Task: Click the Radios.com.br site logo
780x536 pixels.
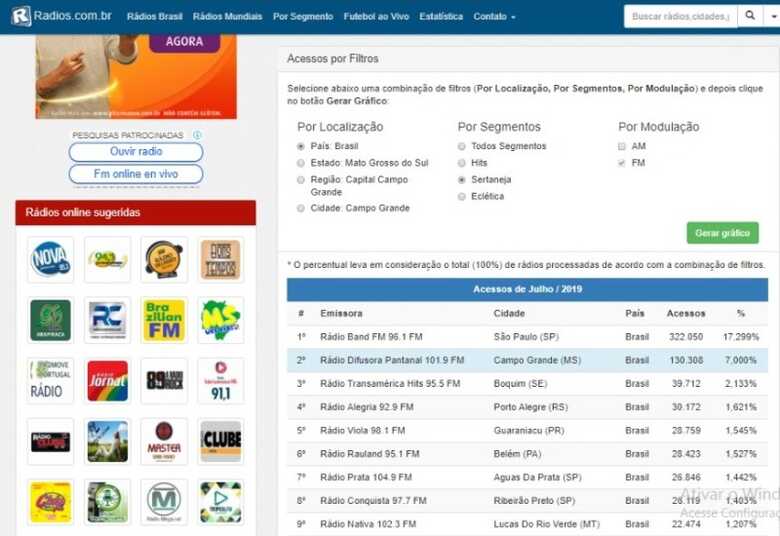Action: pyautogui.click(x=62, y=17)
